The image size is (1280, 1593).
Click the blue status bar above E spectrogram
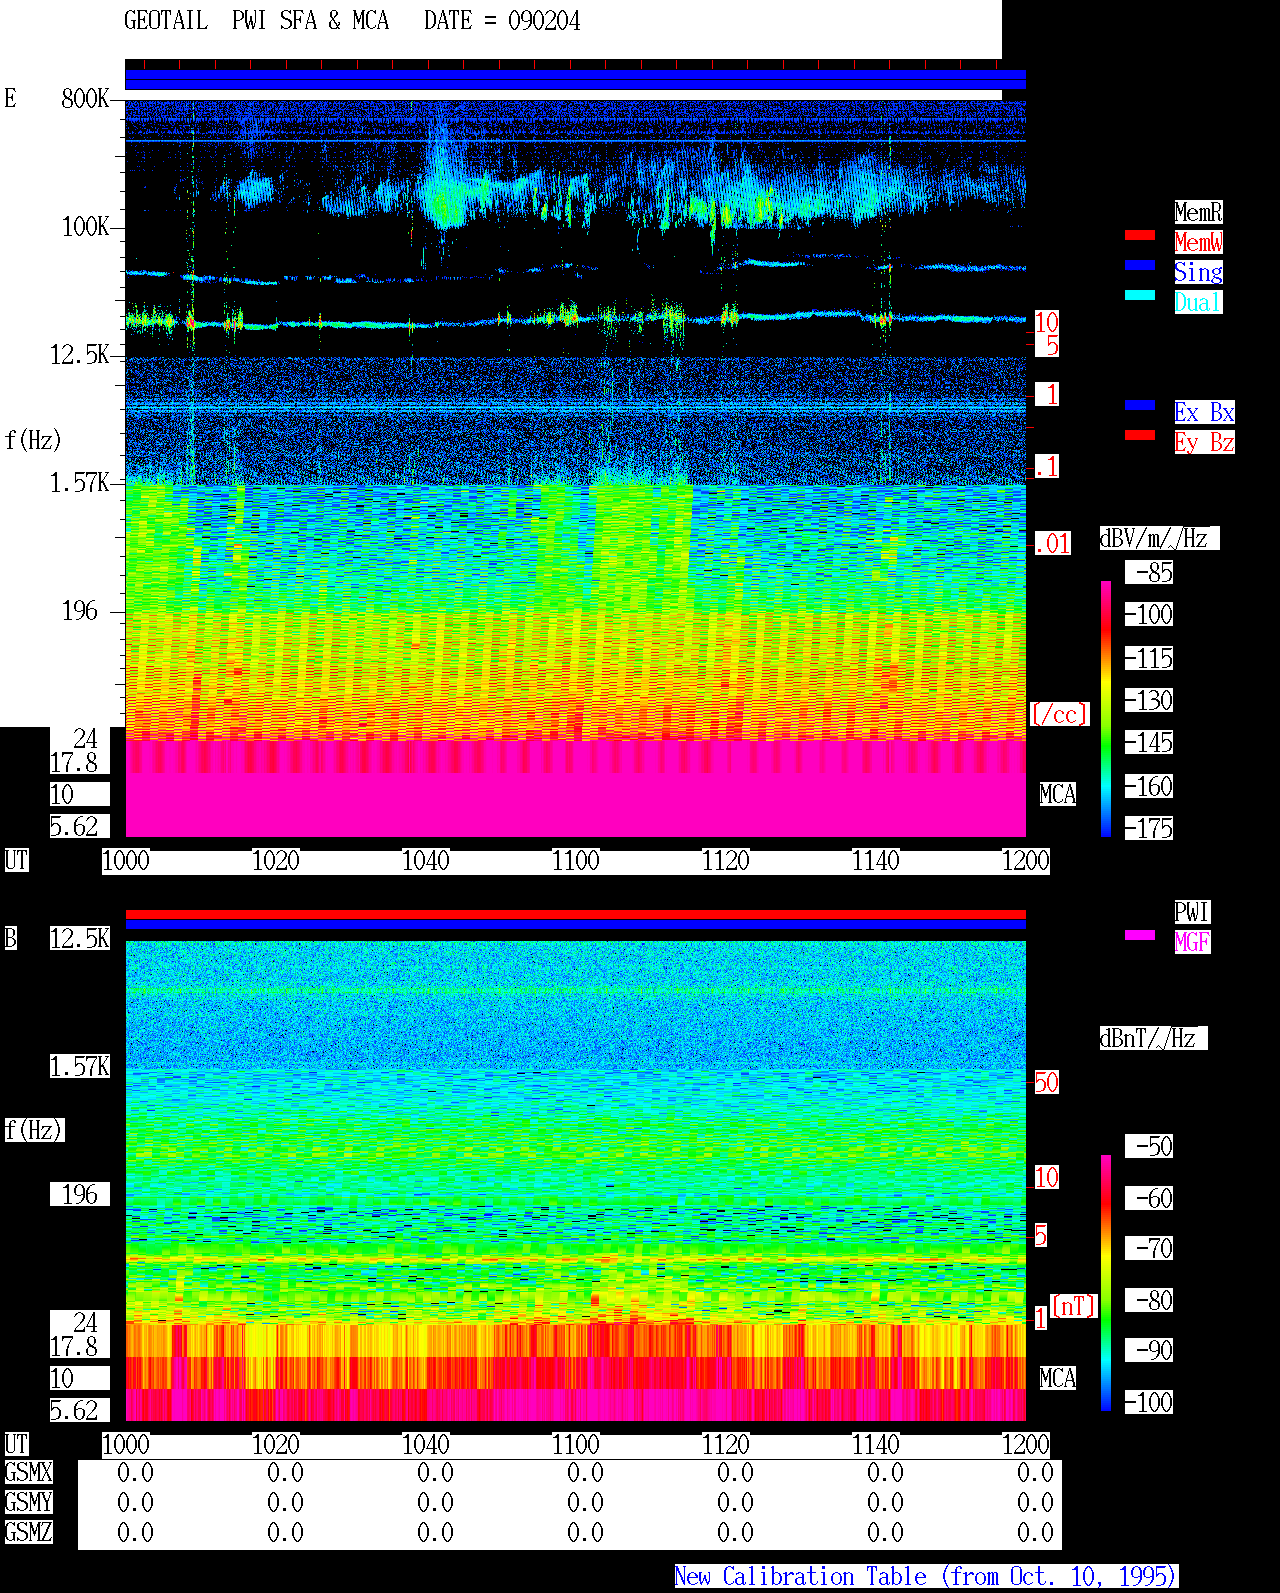[575, 79]
